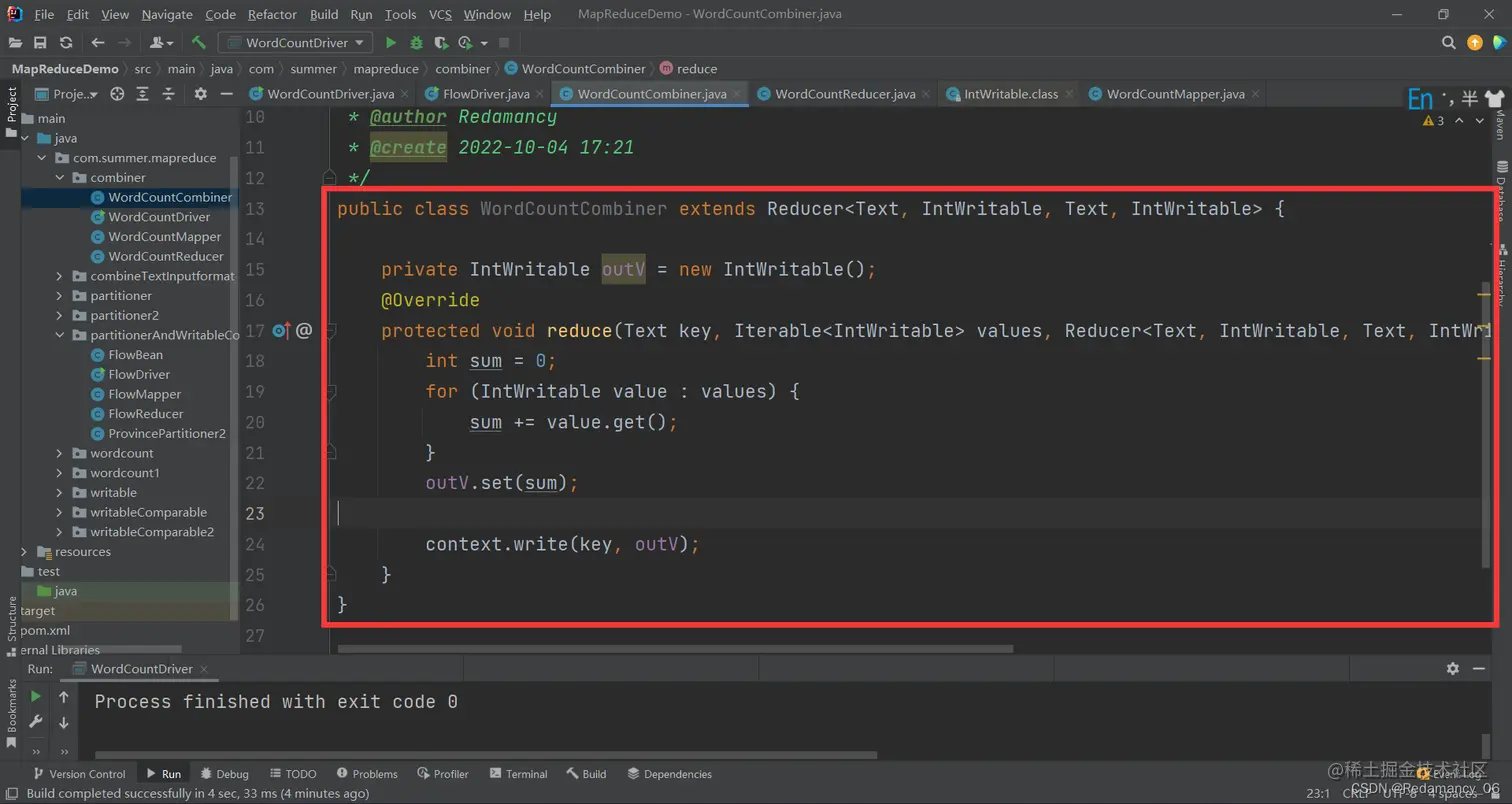Open the Project view selector dropdown

point(67,94)
